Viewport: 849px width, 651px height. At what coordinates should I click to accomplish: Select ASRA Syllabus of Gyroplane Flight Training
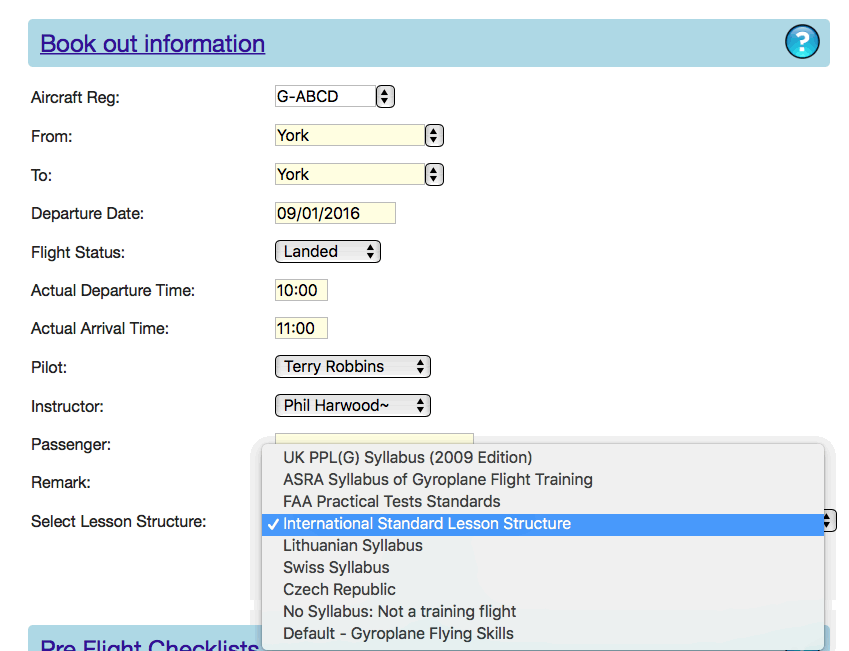tap(437, 479)
